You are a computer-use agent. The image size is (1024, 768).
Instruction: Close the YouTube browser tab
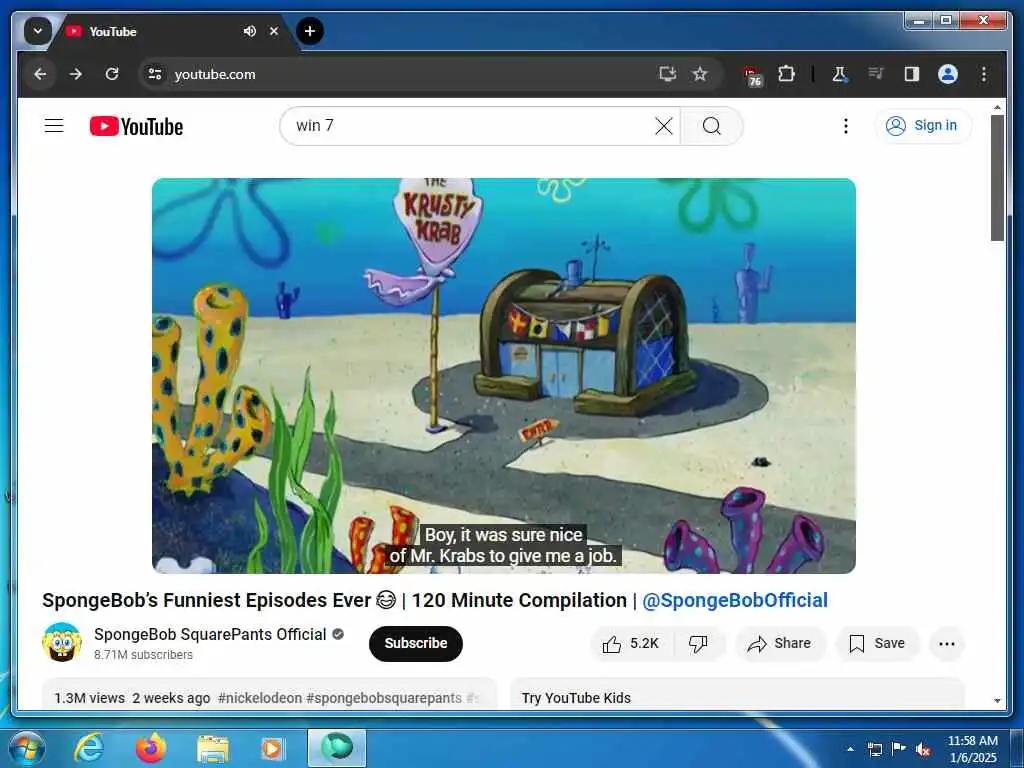pyautogui.click(x=274, y=31)
